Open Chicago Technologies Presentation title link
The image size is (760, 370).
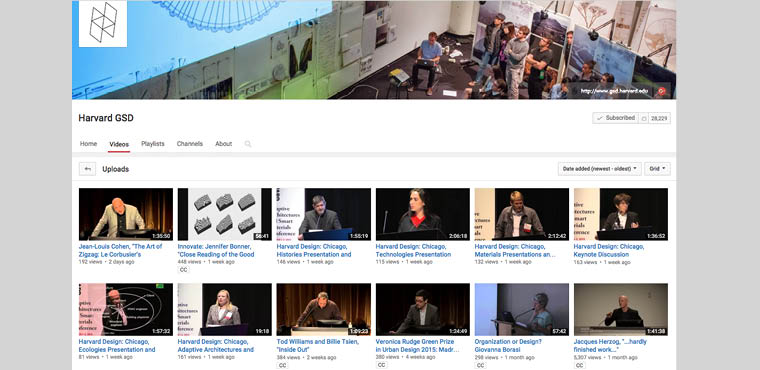(x=413, y=250)
